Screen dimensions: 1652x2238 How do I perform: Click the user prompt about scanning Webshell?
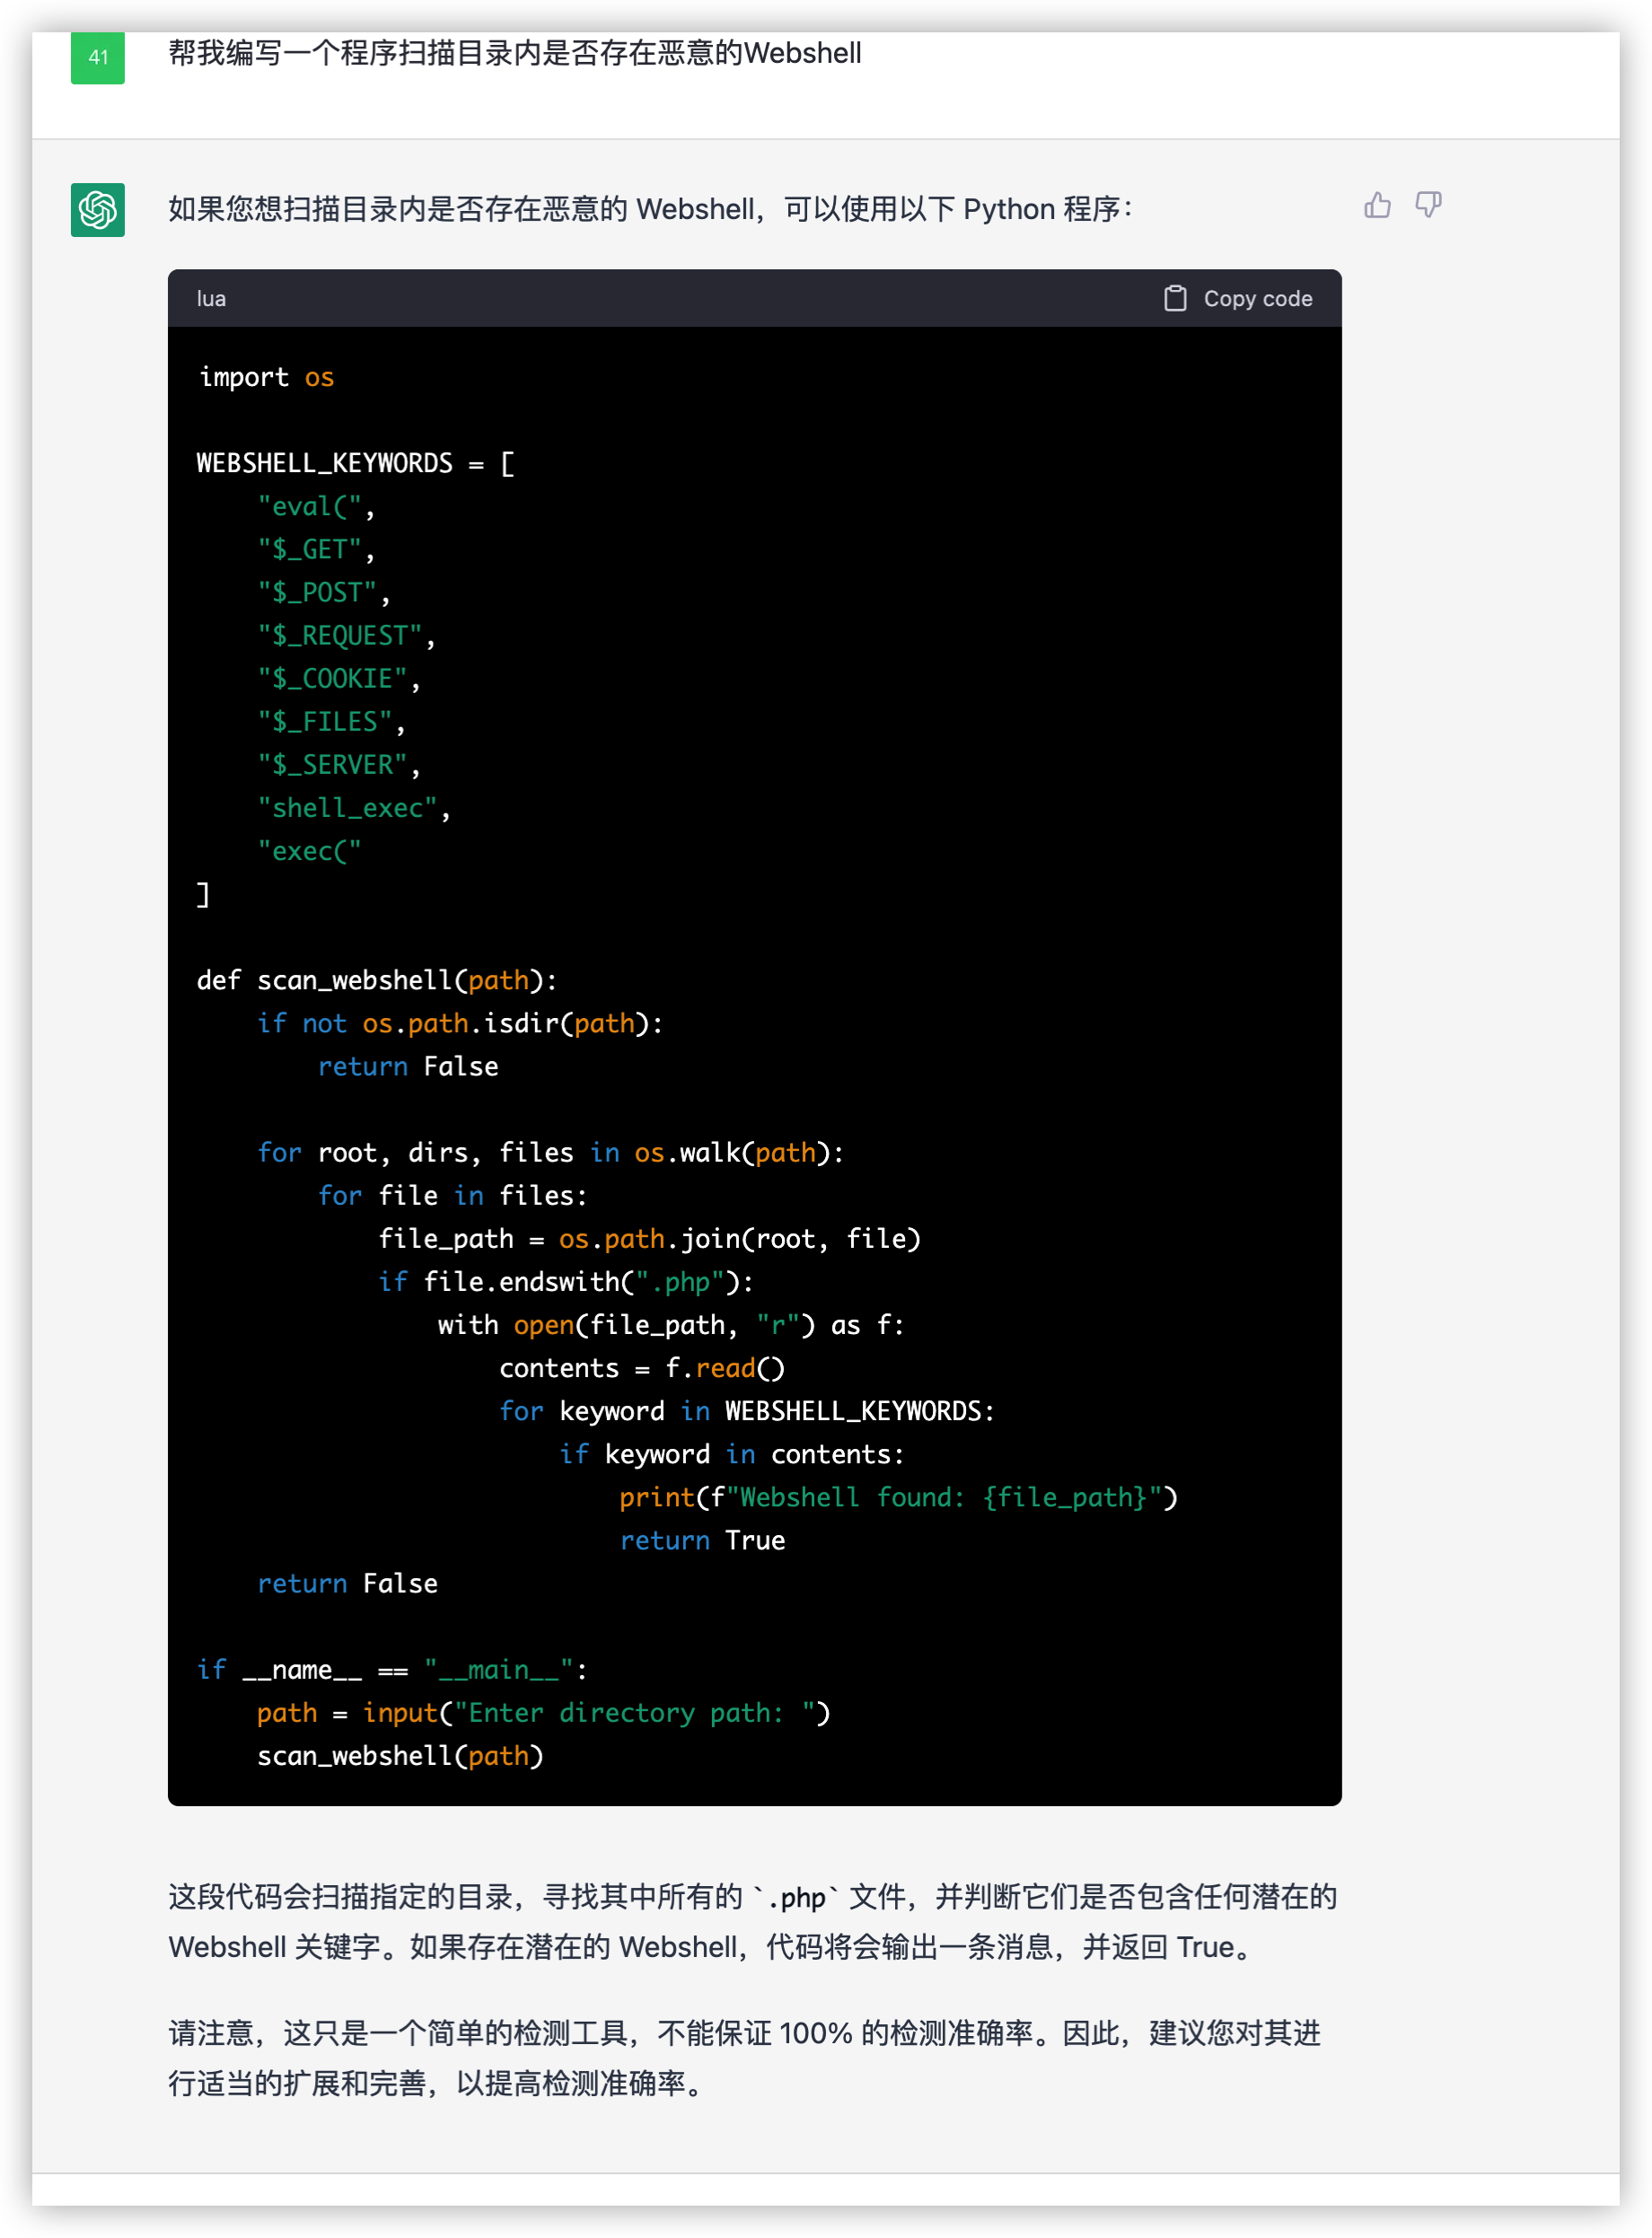click(515, 52)
